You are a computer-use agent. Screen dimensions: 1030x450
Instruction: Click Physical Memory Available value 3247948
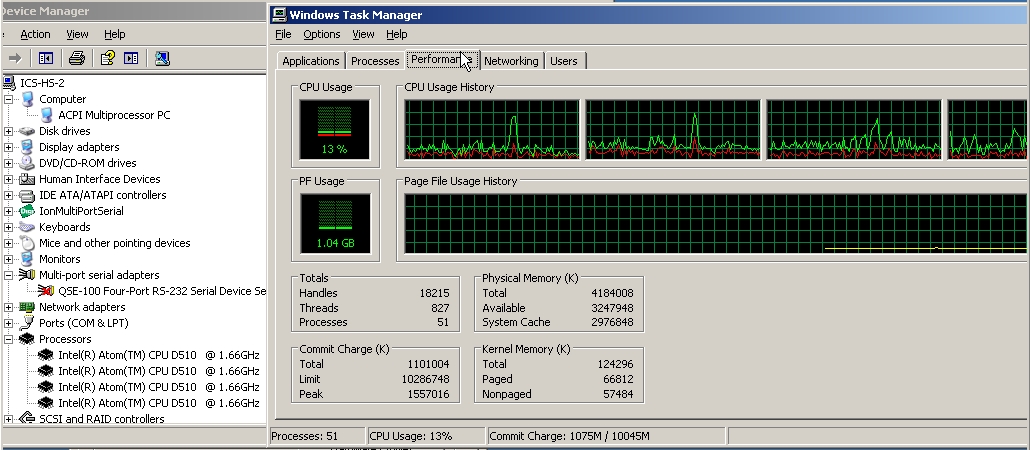point(612,308)
